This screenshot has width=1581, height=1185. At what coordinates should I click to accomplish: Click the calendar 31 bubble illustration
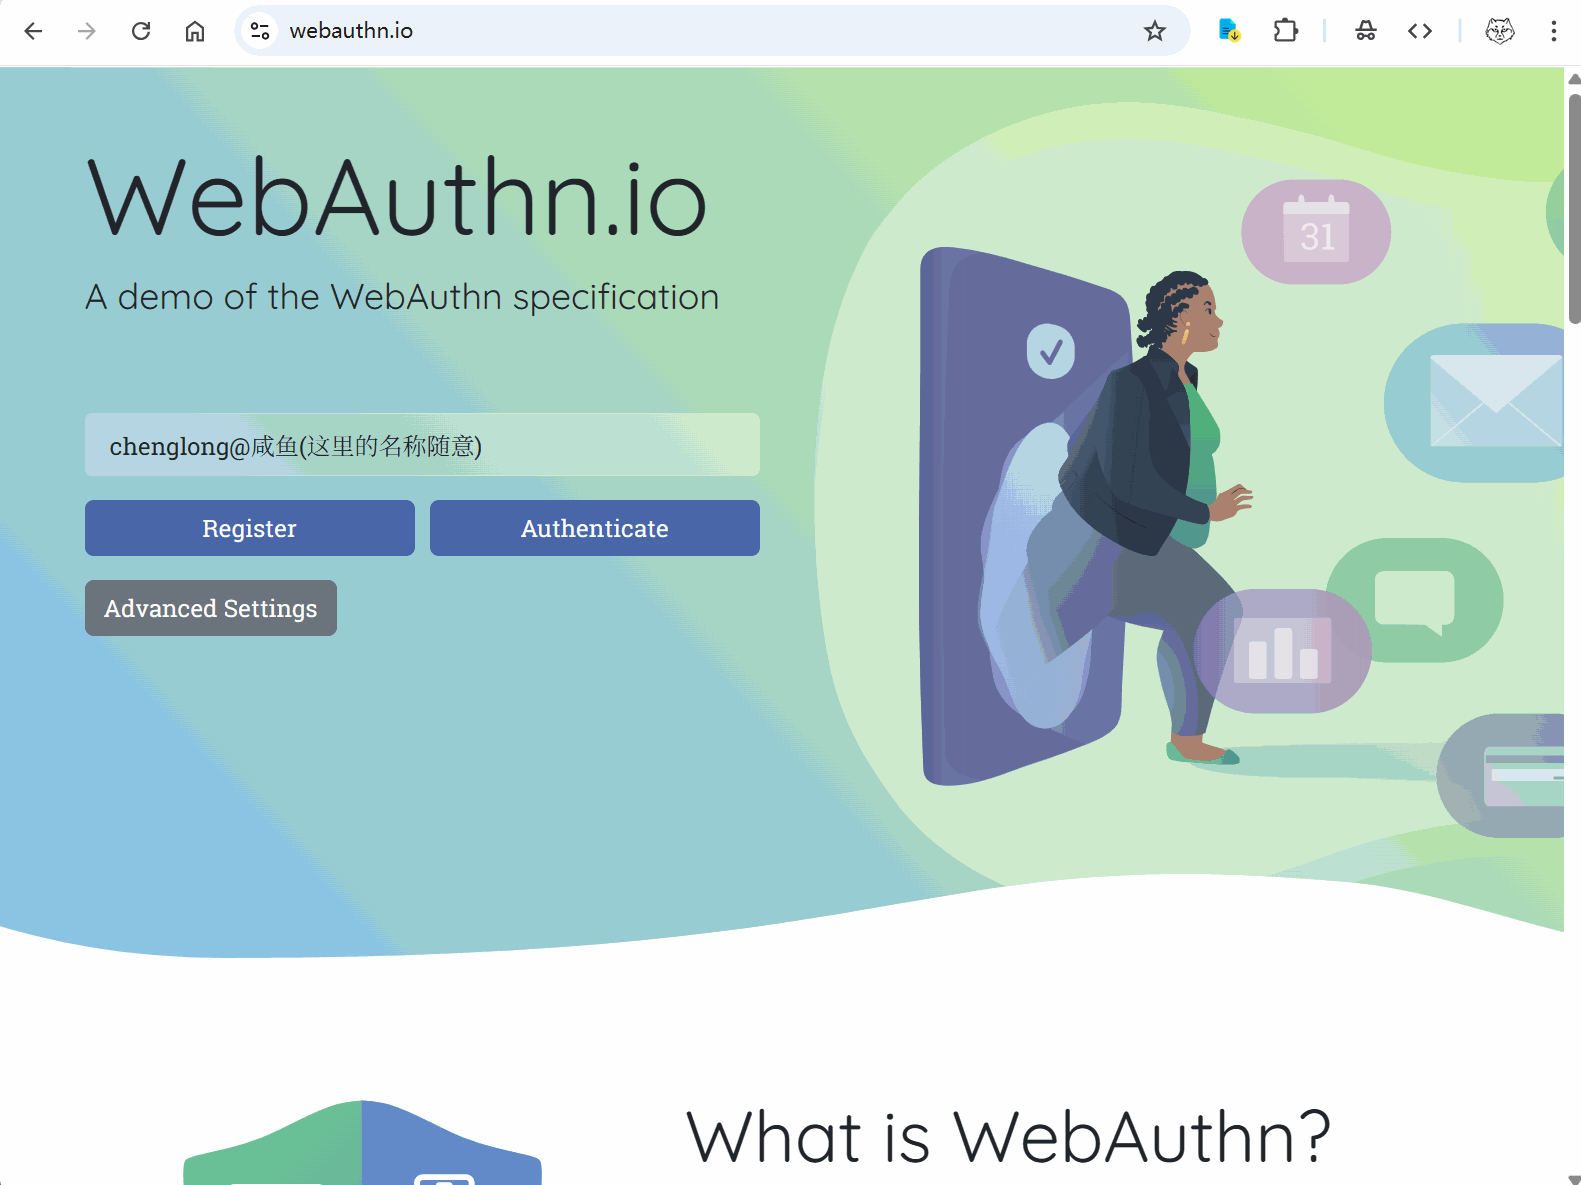[x=1316, y=232]
